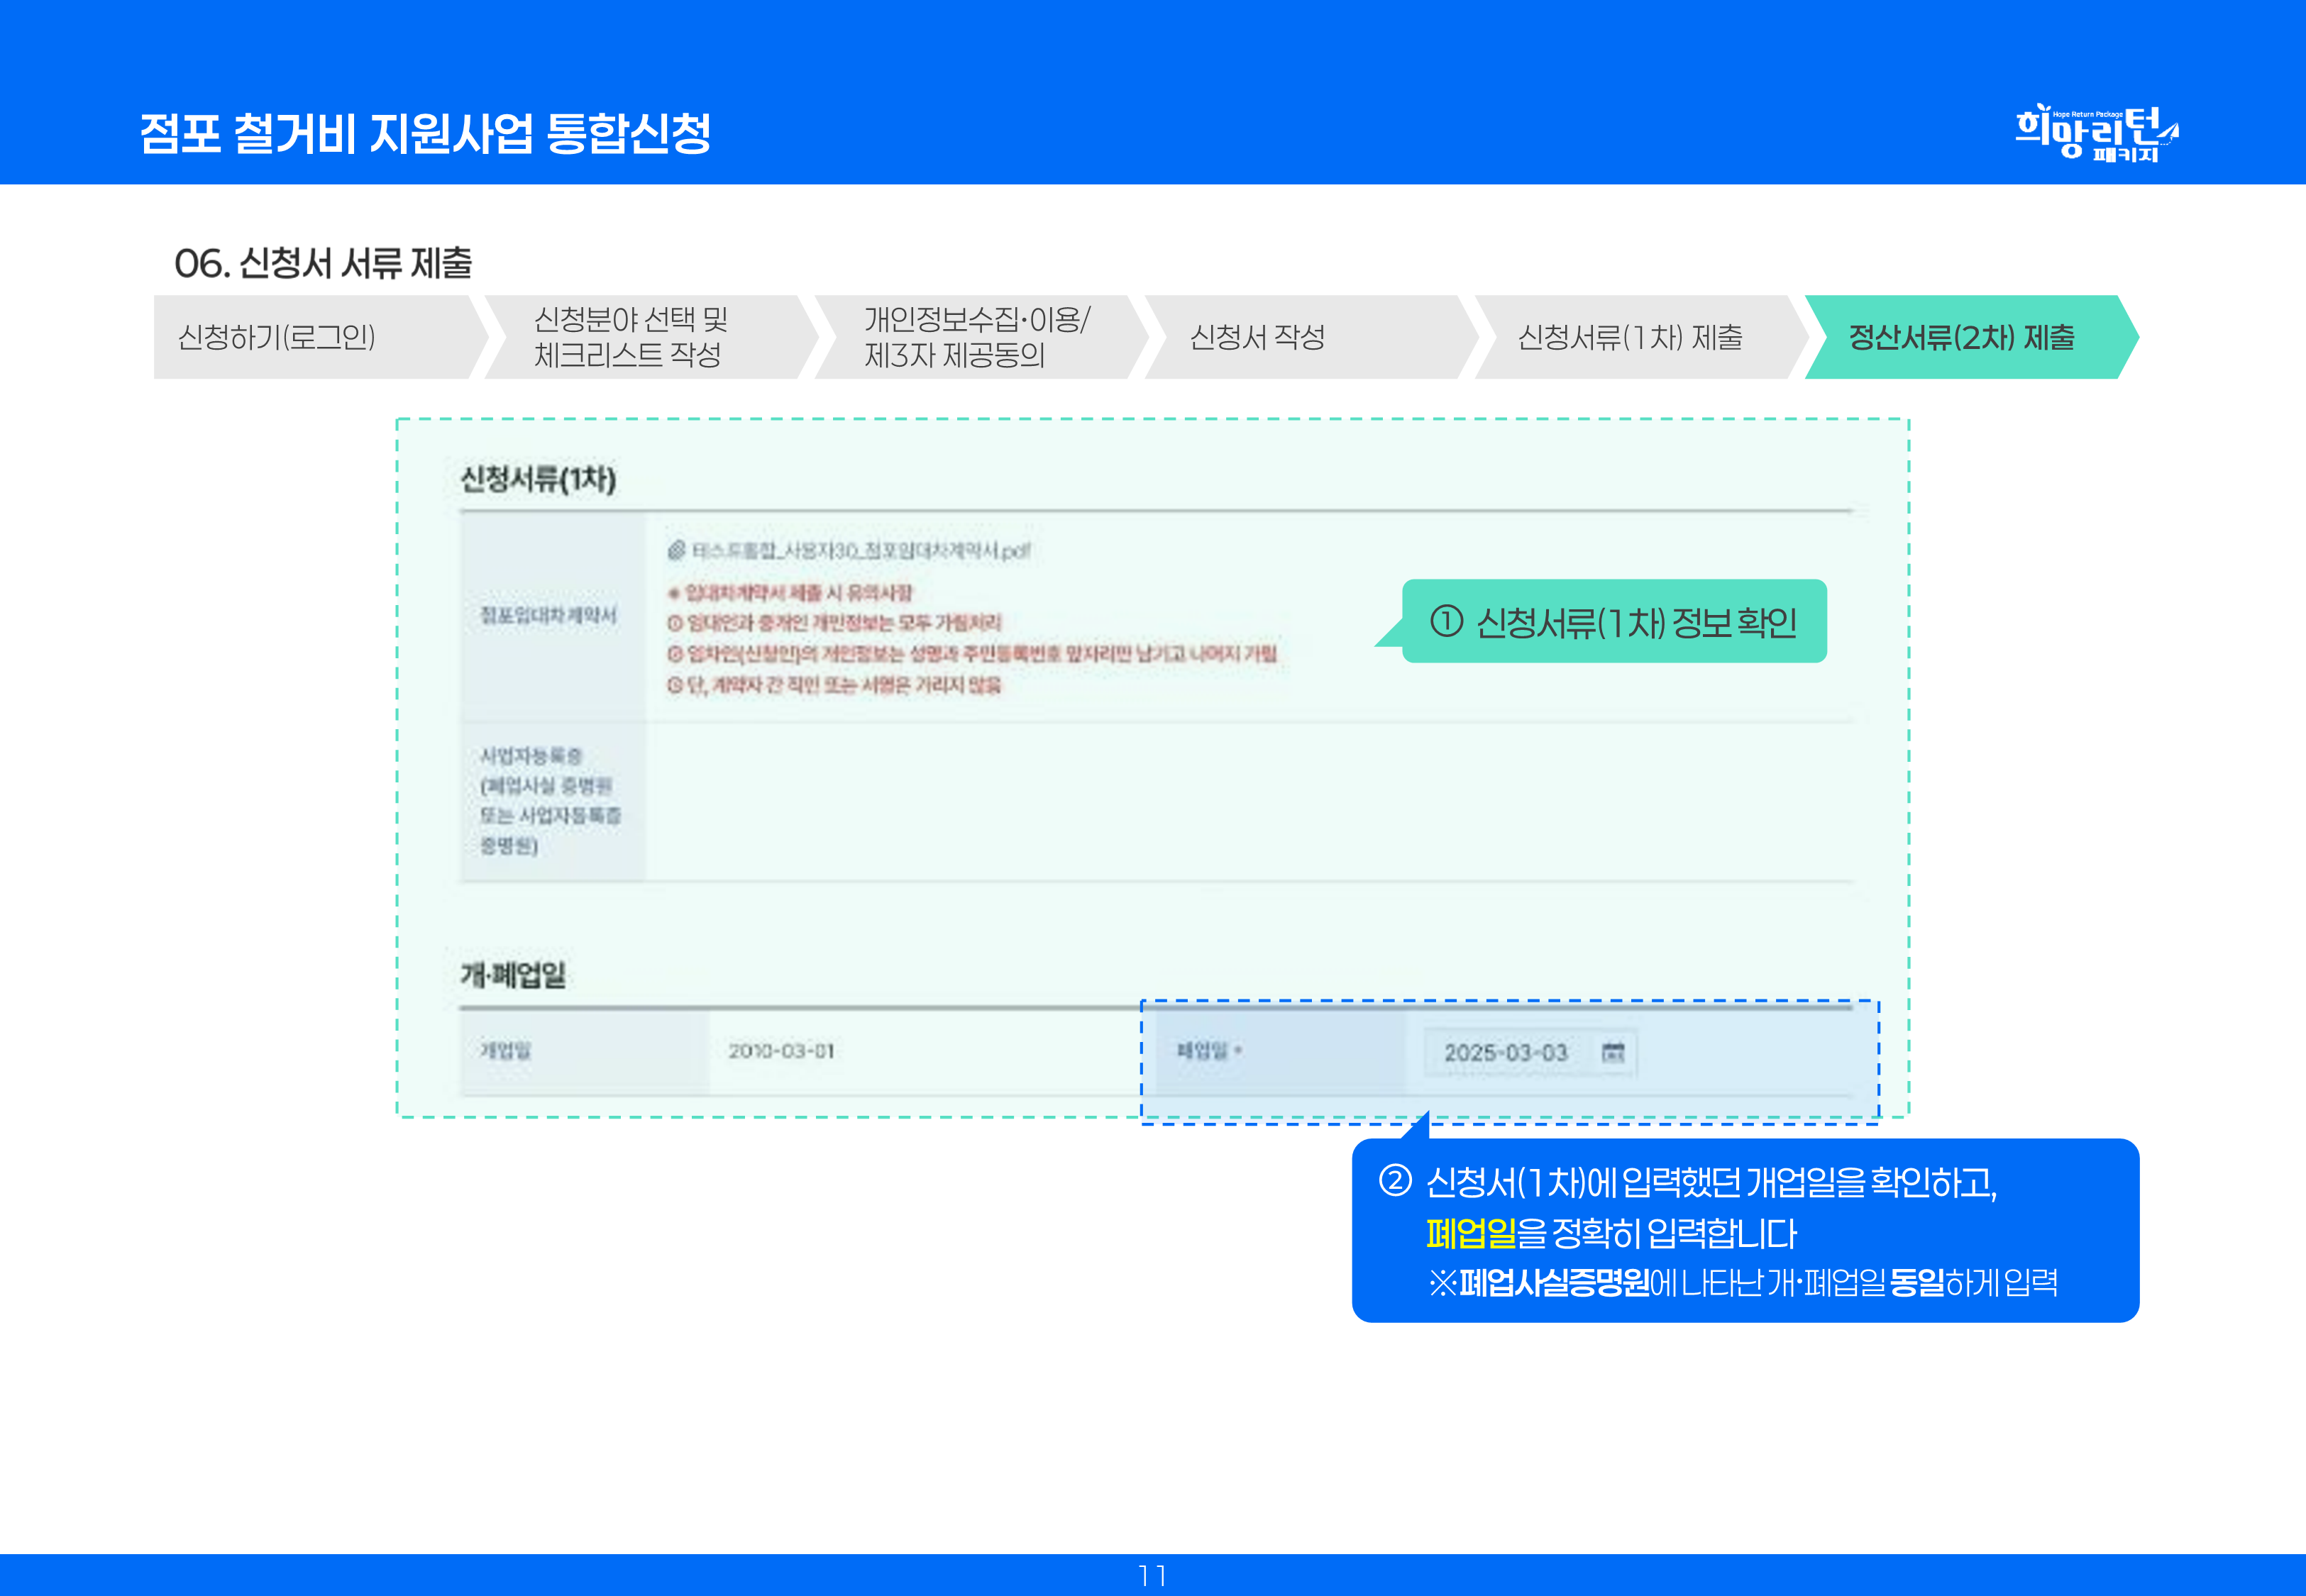This screenshot has width=2306, height=1596.
Task: Click page number 11 in footer
Action: click(1152, 1576)
